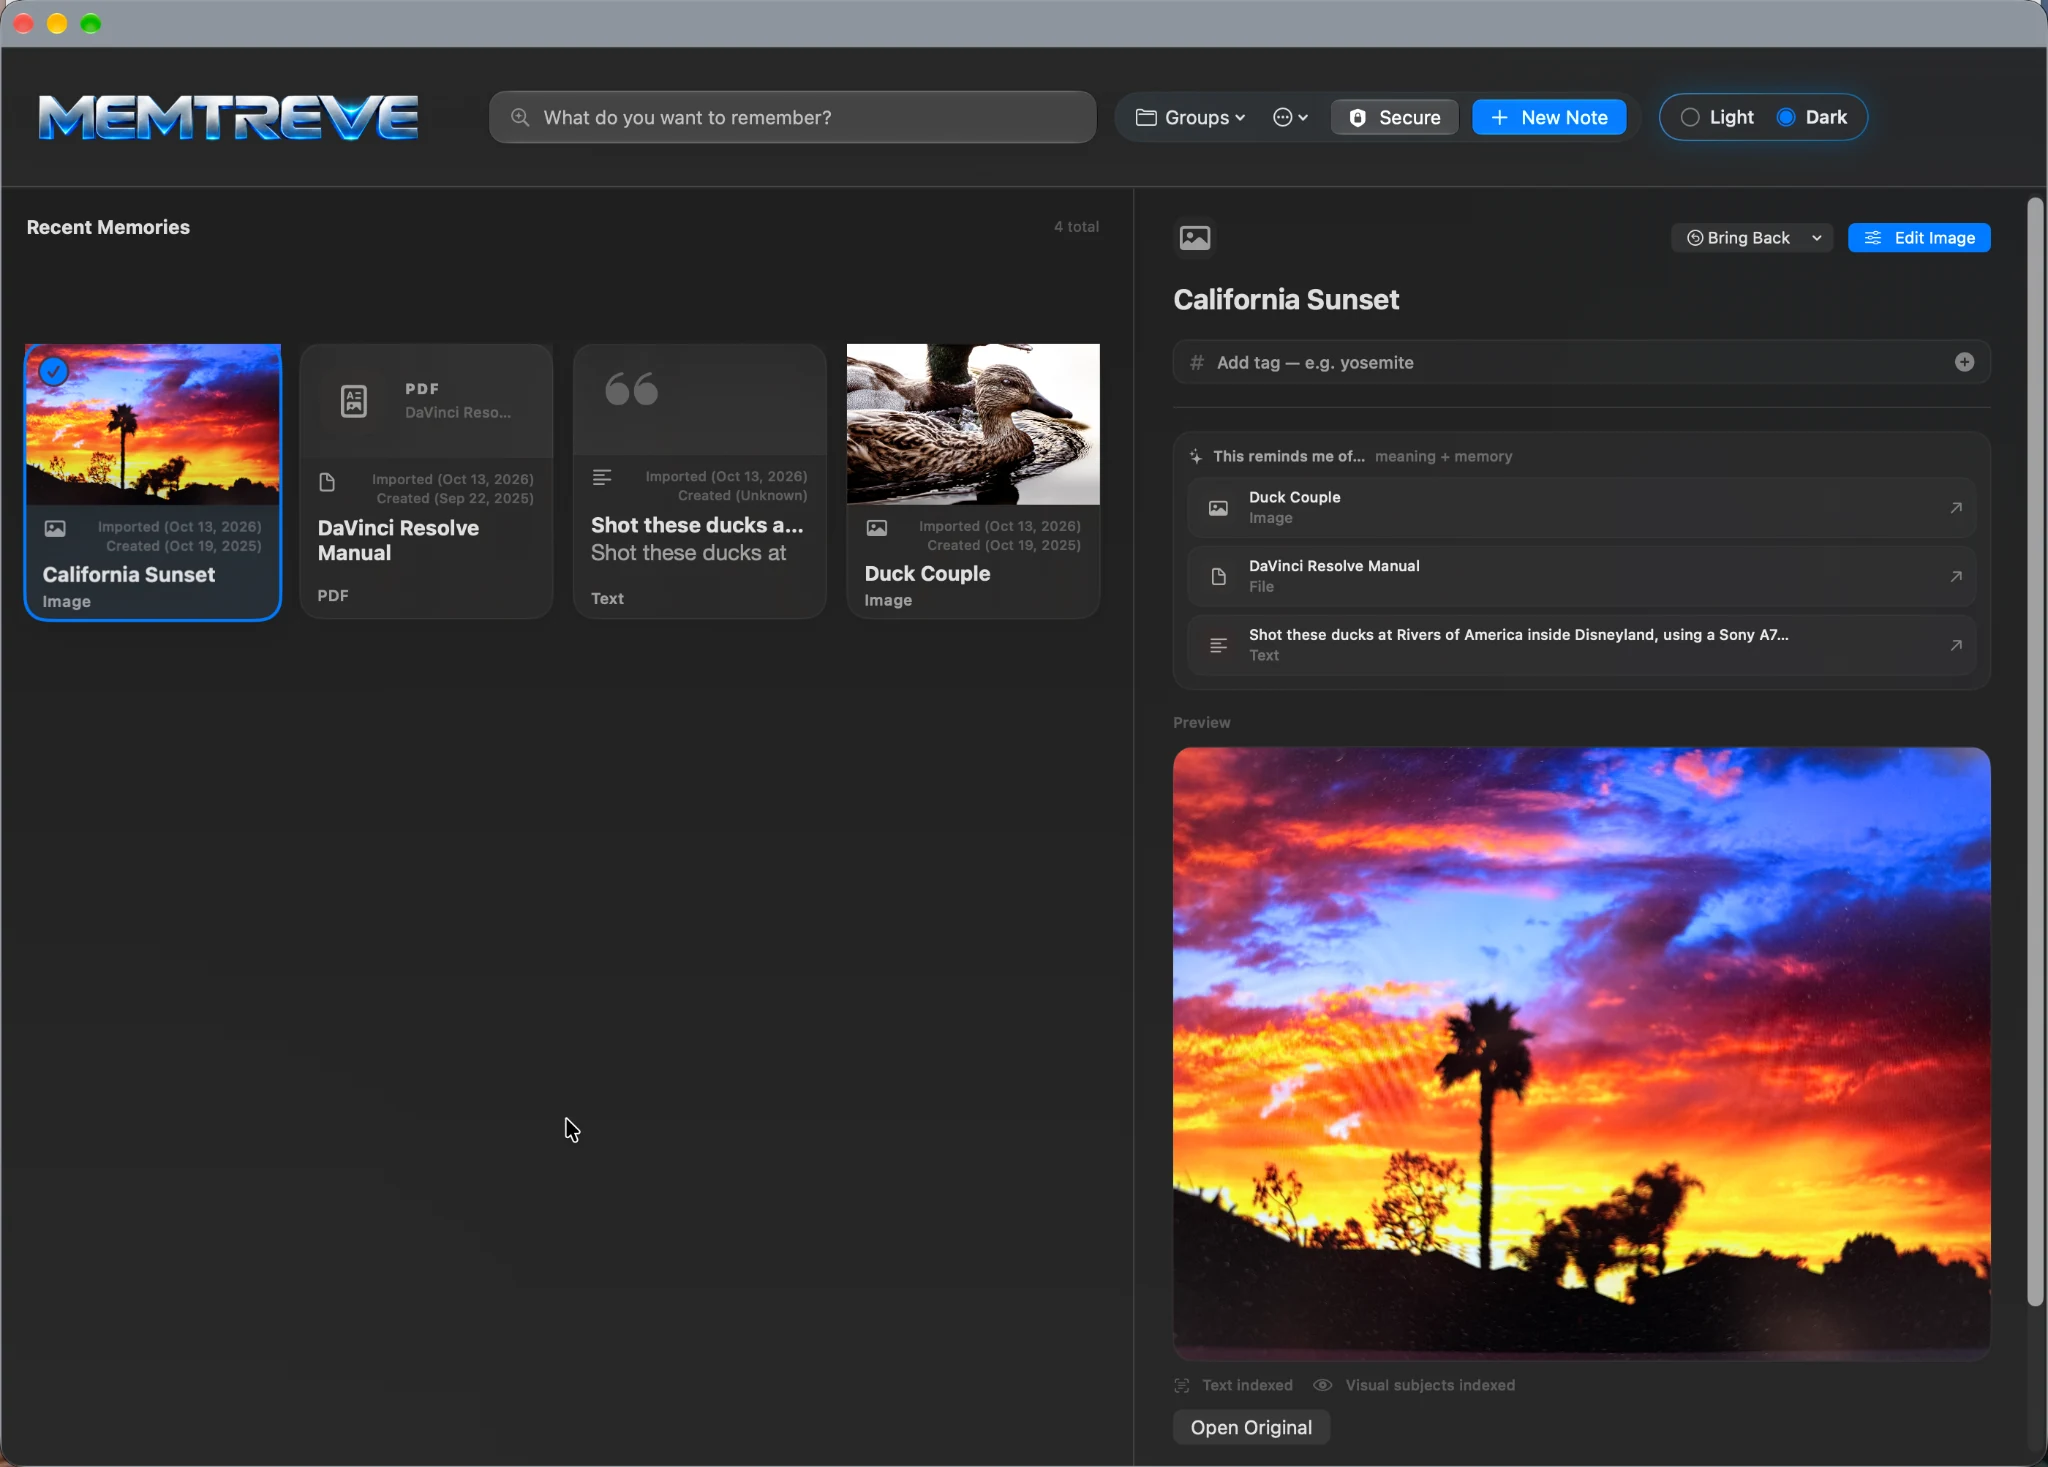Click the eye icon for Visual subjects indexed
The width and height of the screenshot is (2048, 1467).
pyautogui.click(x=1322, y=1385)
